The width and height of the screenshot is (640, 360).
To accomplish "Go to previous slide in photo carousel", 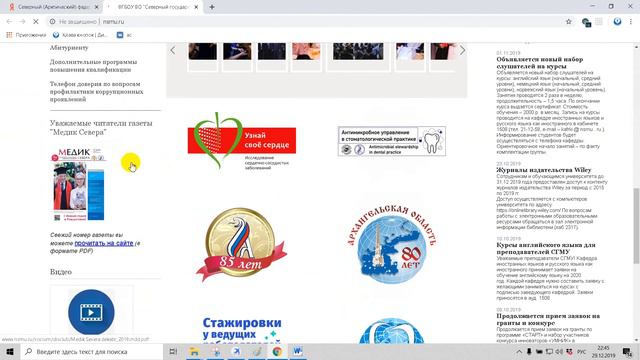I will (x=173, y=50).
